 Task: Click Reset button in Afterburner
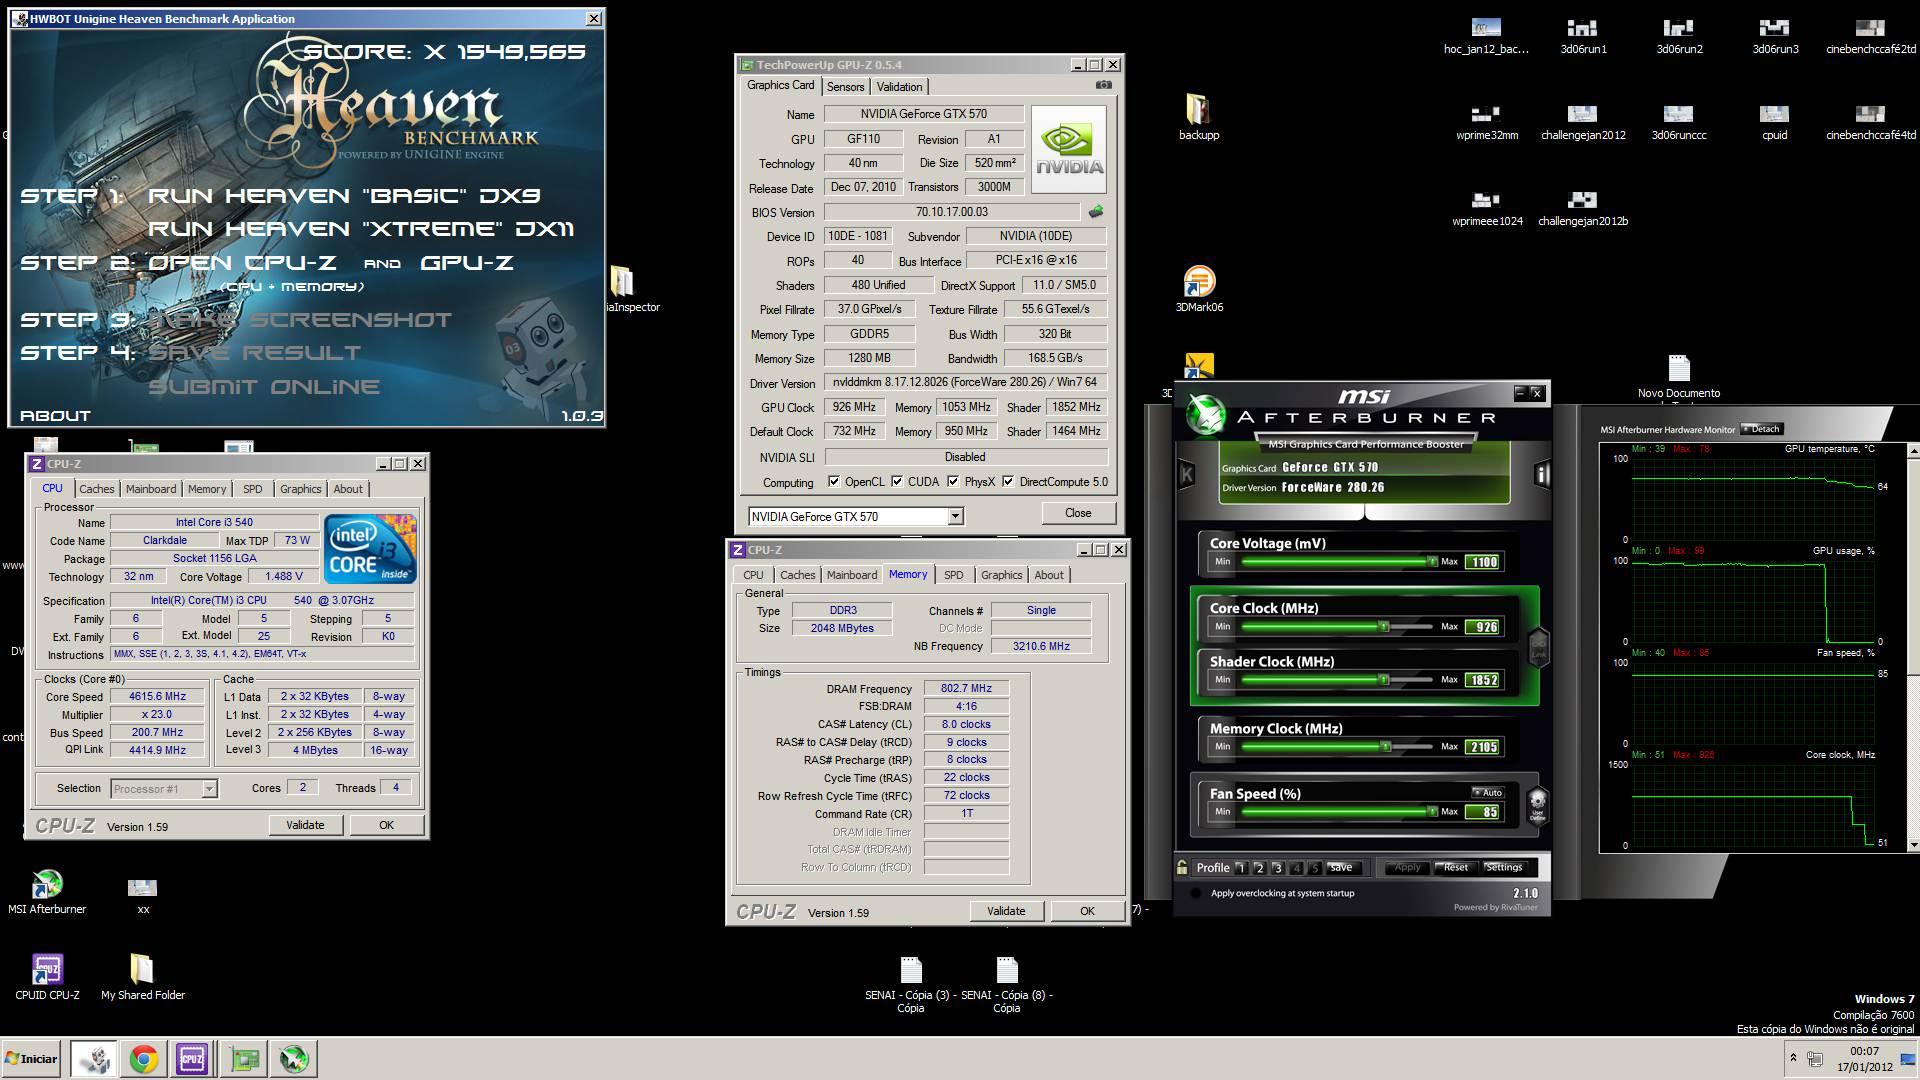1455,868
